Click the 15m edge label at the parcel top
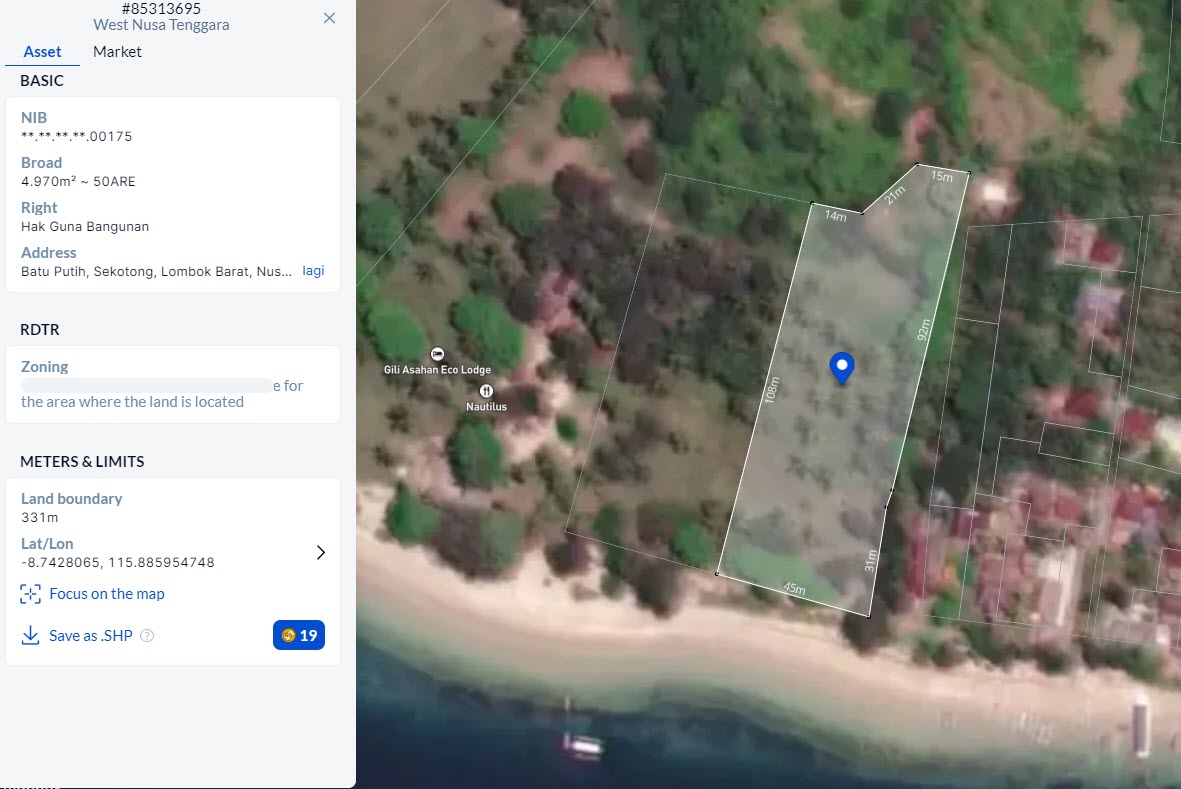The width and height of the screenshot is (1181, 789). coord(941,176)
